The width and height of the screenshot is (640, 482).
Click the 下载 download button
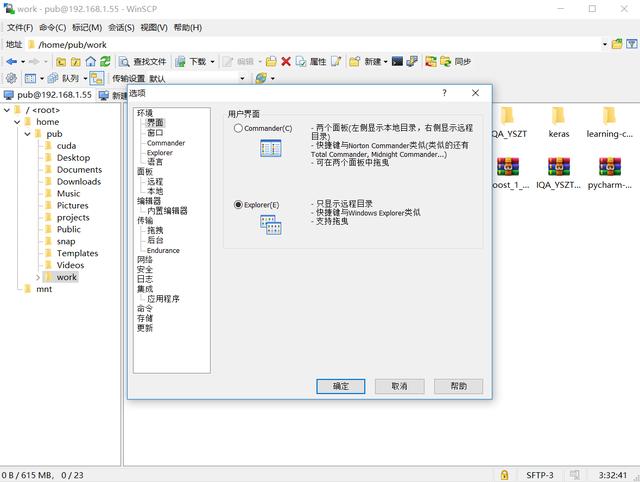(x=191, y=62)
